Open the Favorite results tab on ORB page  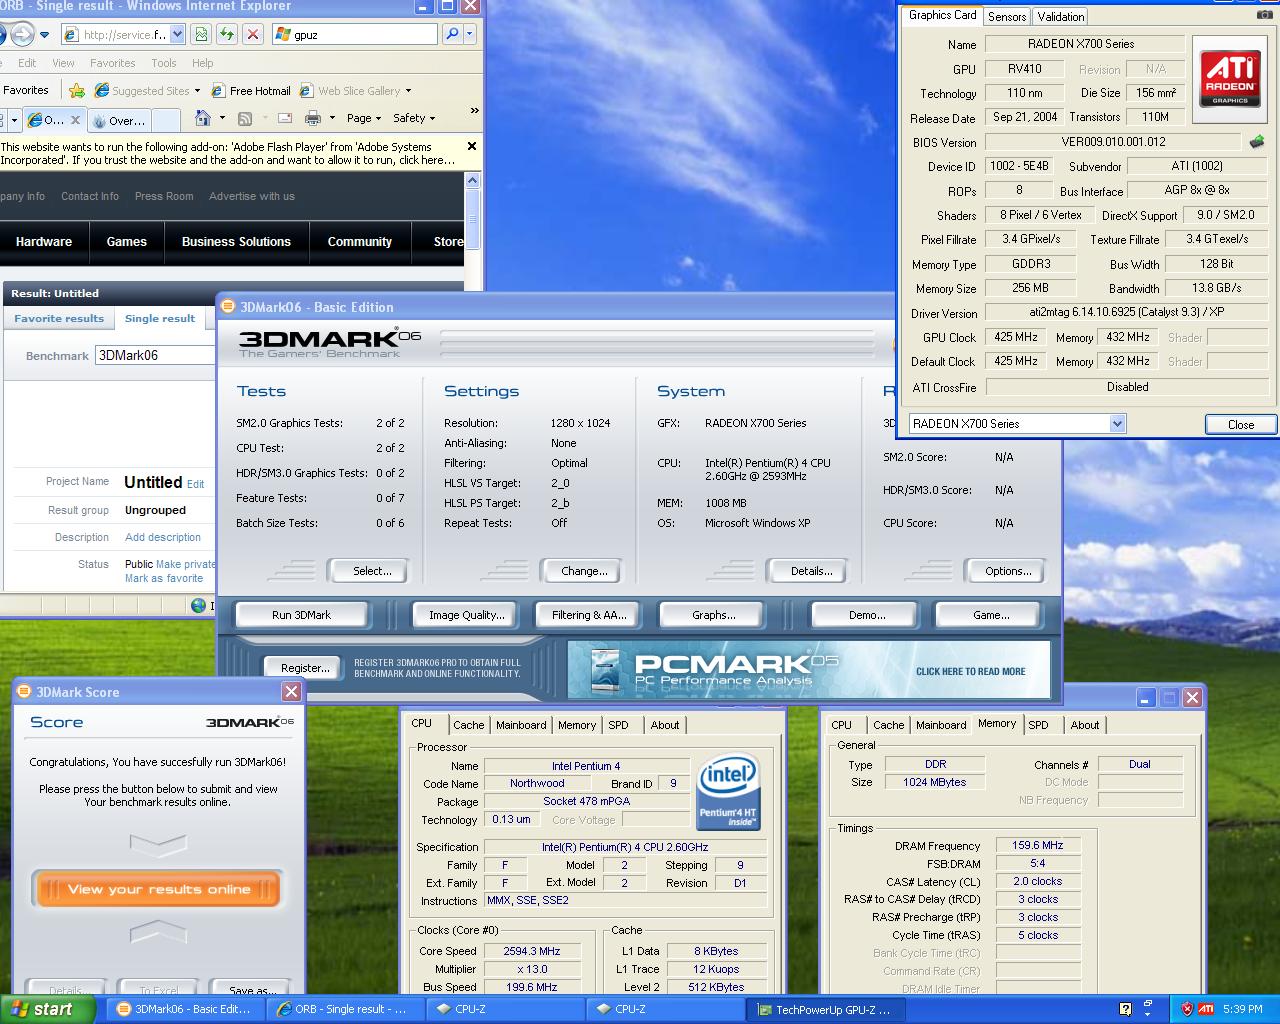tap(59, 318)
